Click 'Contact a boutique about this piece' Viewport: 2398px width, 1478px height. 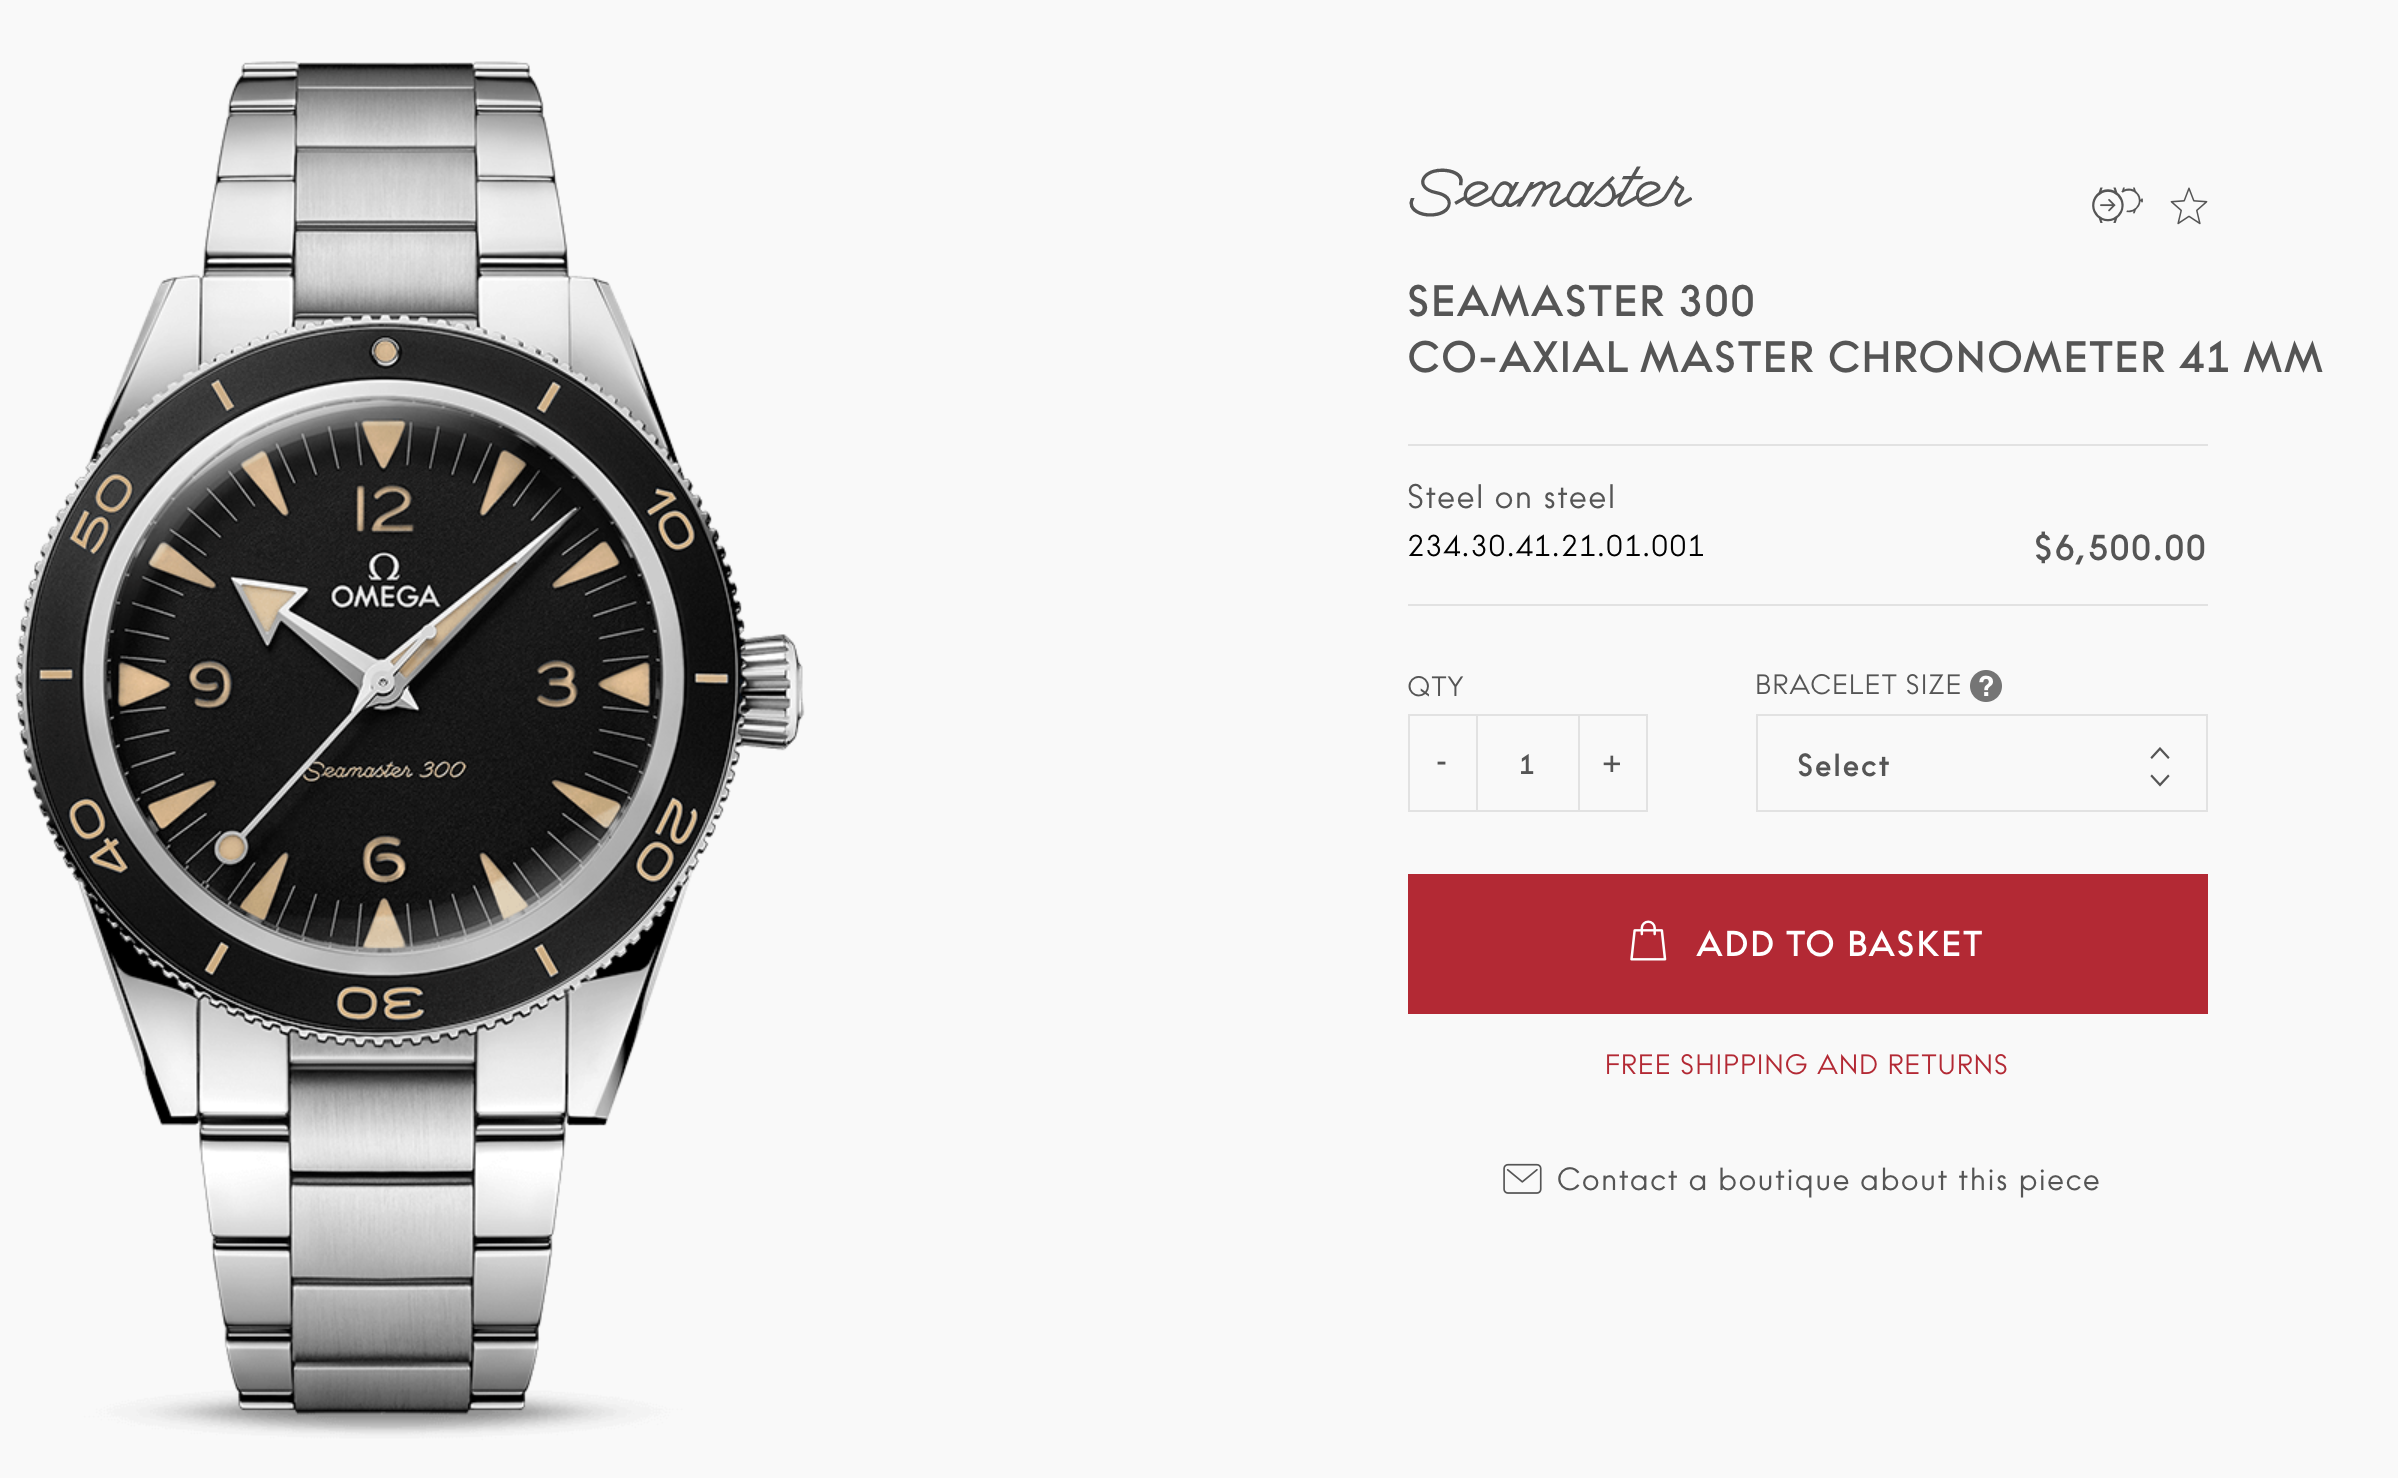(x=1828, y=1180)
